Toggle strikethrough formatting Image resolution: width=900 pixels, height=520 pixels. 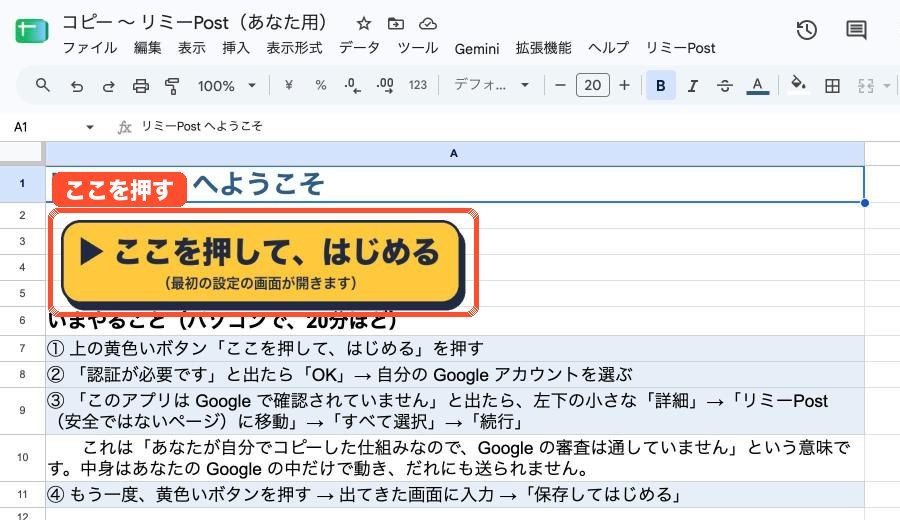click(725, 86)
